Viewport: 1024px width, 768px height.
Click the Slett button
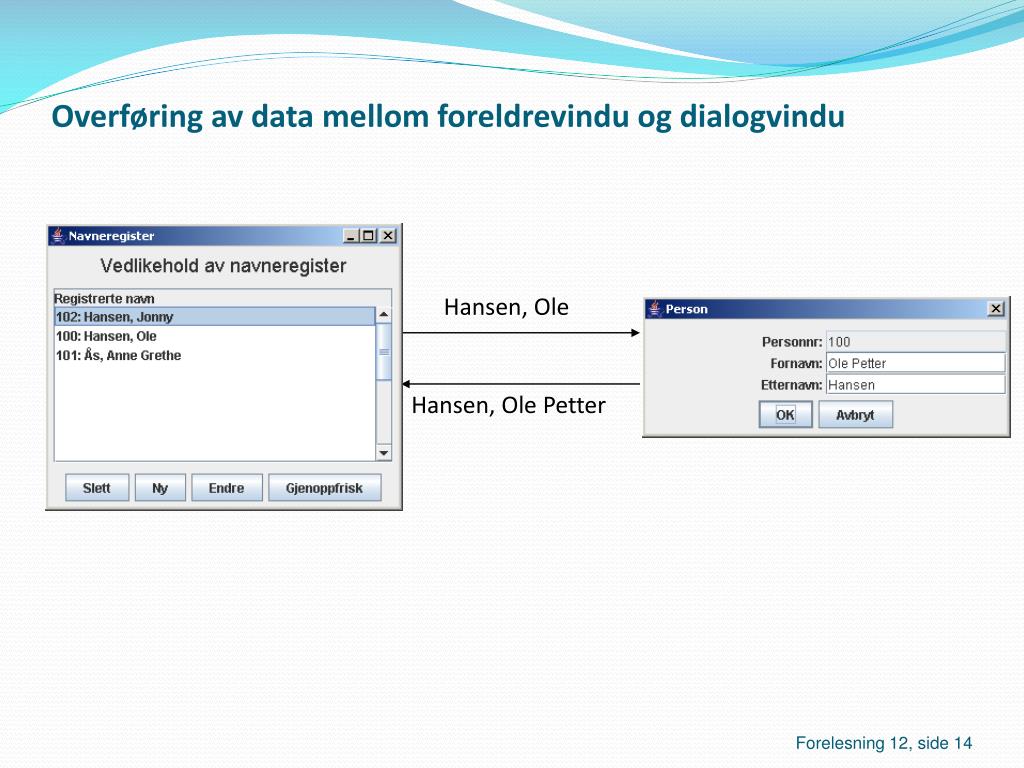coord(97,488)
